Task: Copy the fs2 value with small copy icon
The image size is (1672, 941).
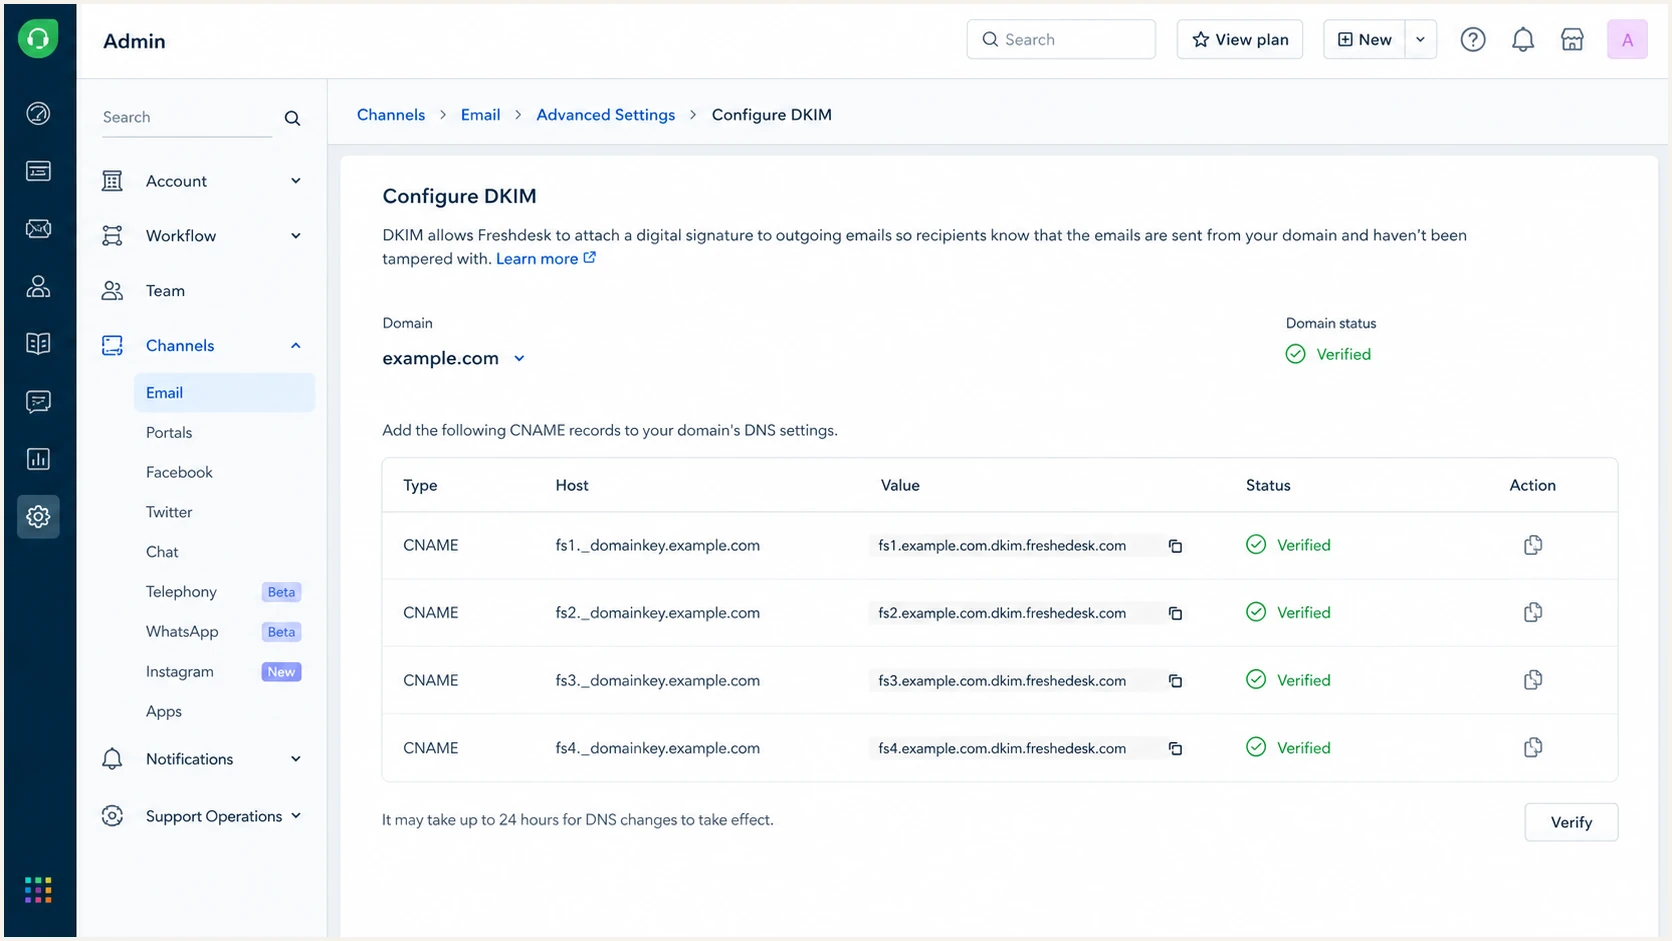Action: pos(1176,613)
